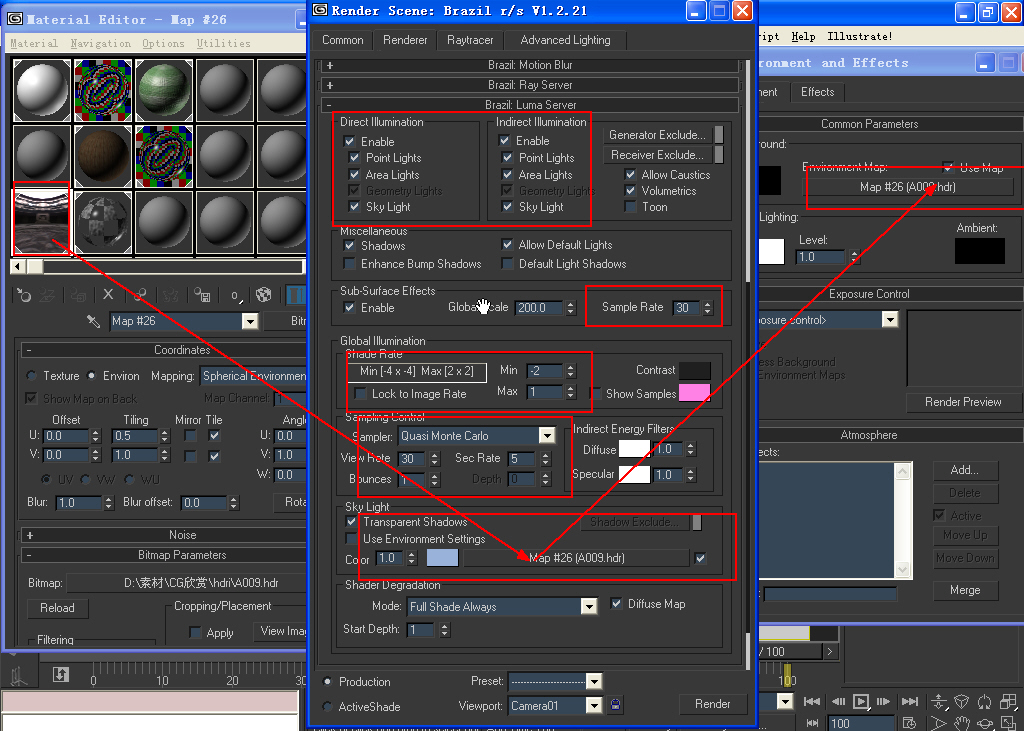Select the Dolly Camera viewport tool
The height and width of the screenshot is (731, 1024).
point(938,702)
